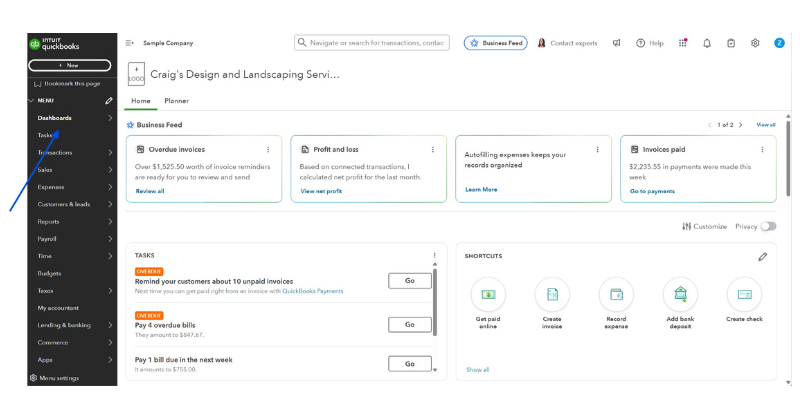800x419 pixels.
Task: Expand the Sales submenu arrow
Action: [x=110, y=170]
